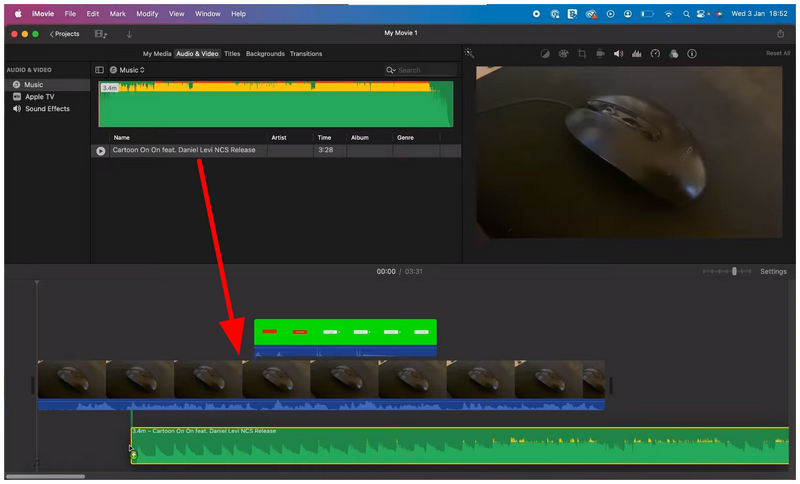Sort tracks by the Genre column

(406, 138)
